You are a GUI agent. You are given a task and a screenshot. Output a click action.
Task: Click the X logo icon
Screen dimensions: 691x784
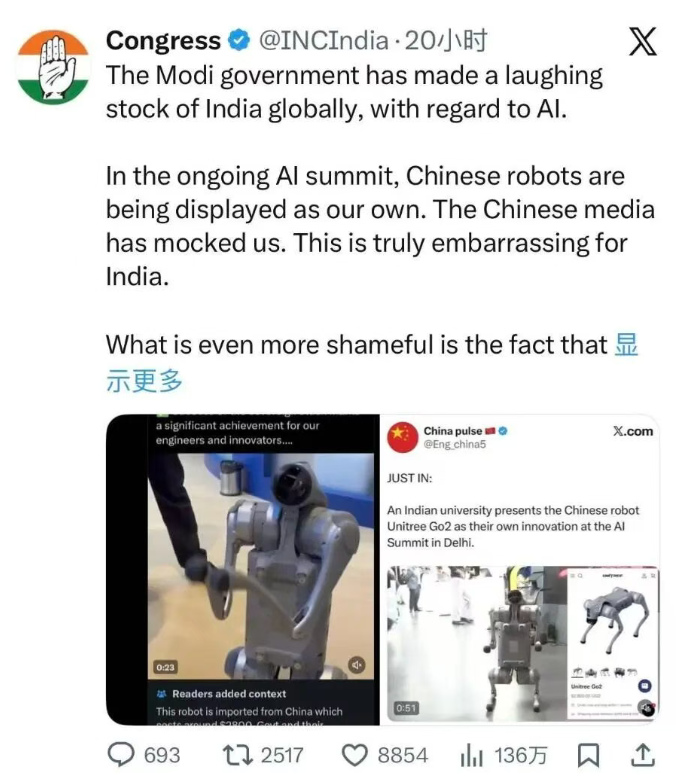pos(642,42)
